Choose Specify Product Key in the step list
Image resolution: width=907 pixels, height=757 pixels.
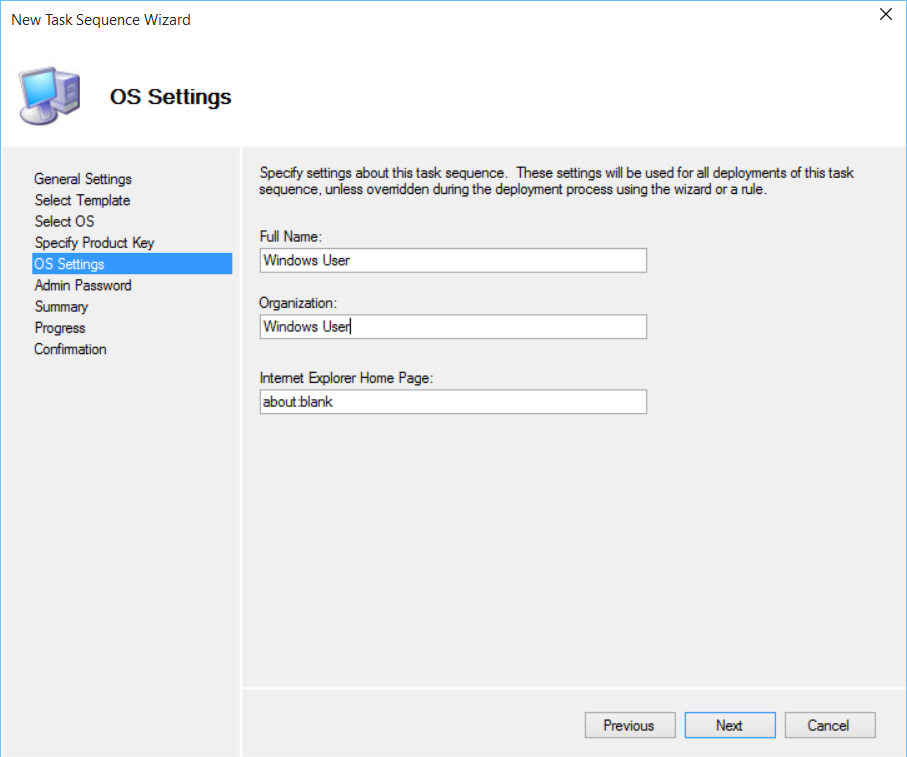pyautogui.click(x=94, y=243)
